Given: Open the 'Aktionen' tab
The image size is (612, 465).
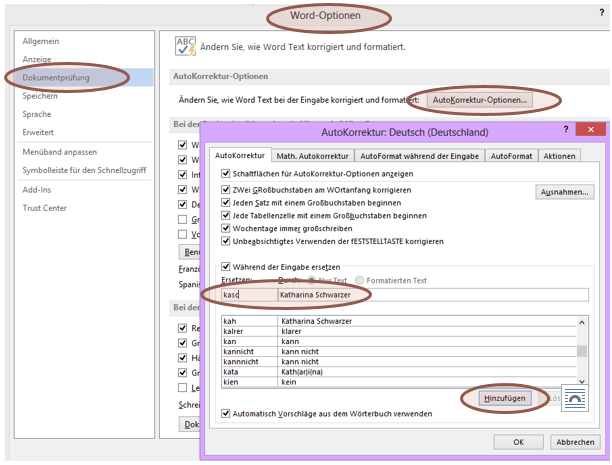Looking at the screenshot, I should 559,156.
